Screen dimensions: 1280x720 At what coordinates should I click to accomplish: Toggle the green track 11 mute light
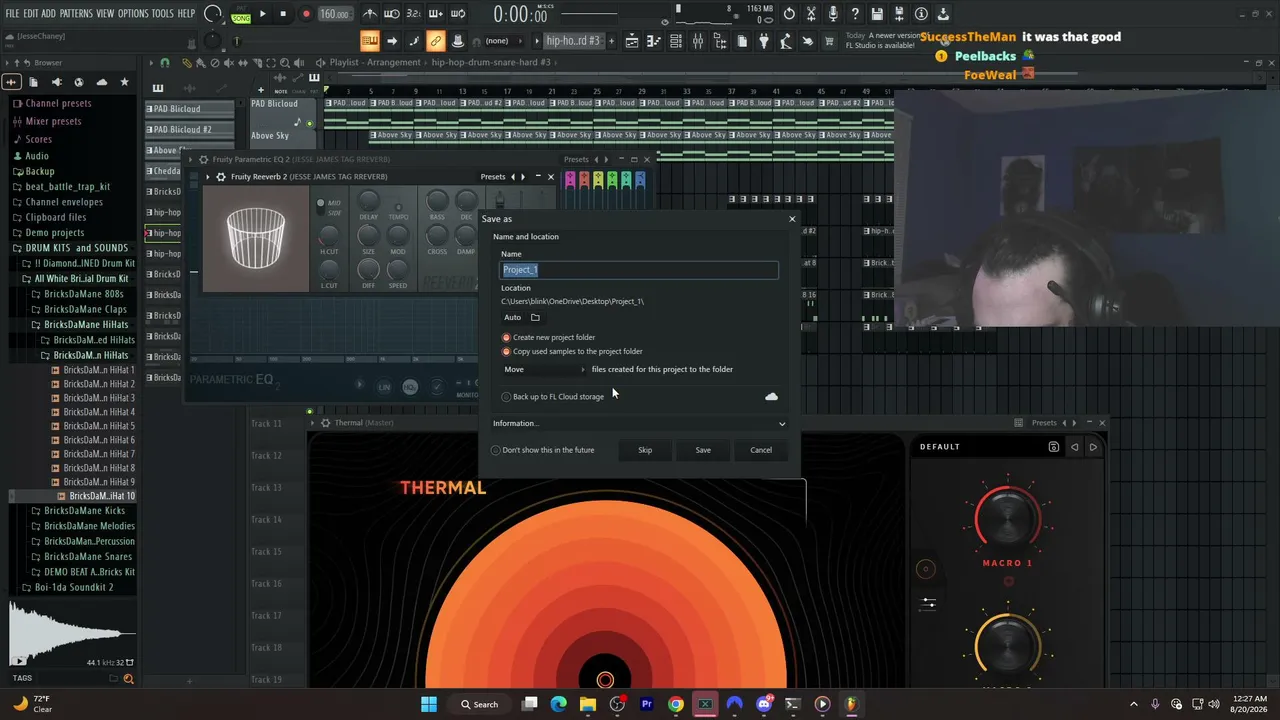[310, 411]
